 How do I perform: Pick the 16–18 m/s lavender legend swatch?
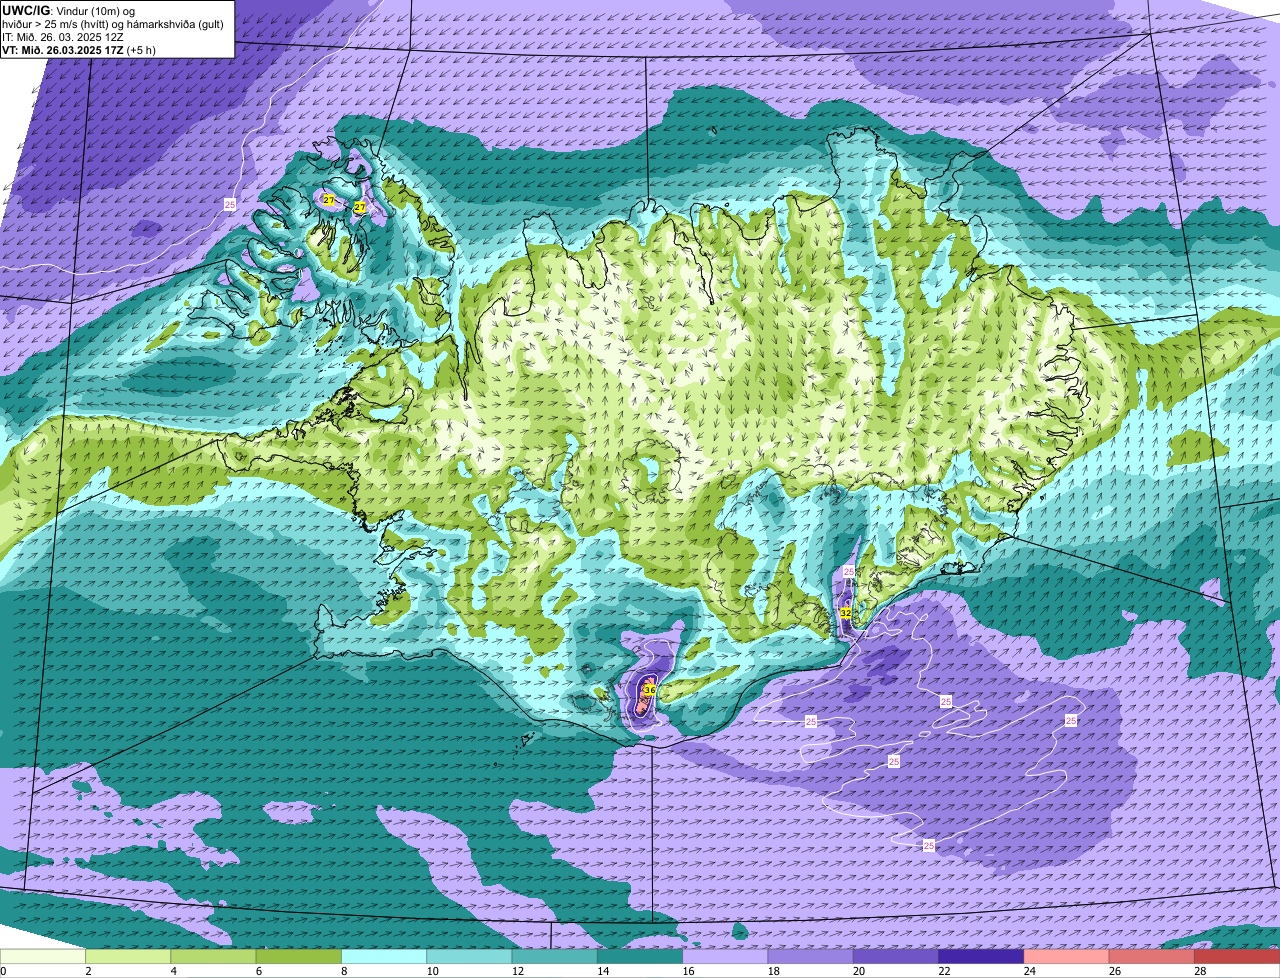tap(725, 956)
